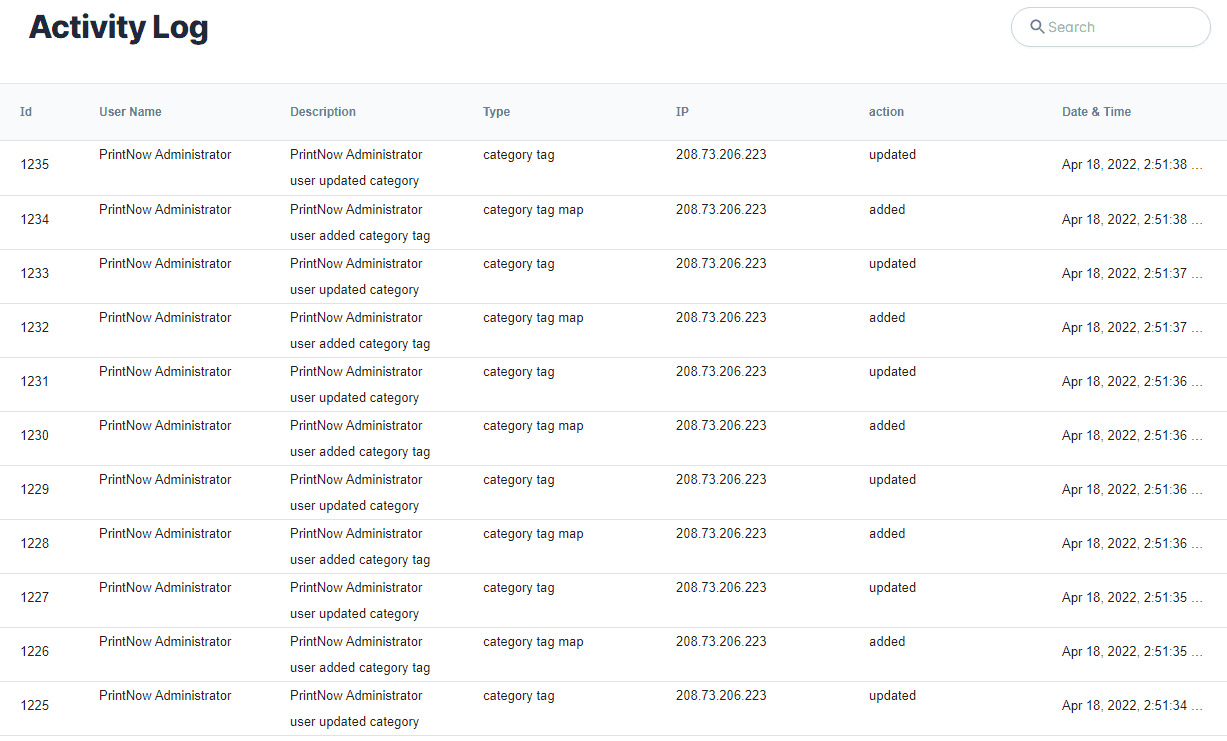Click the User Name cell in row 1229

165,480
